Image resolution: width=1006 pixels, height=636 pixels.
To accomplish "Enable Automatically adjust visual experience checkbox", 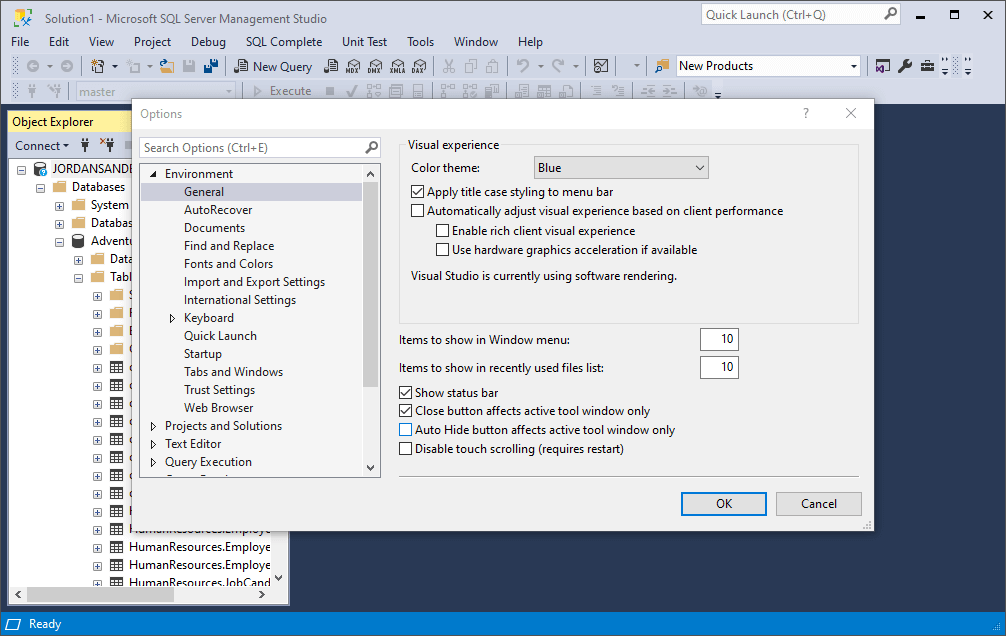I will pos(418,211).
